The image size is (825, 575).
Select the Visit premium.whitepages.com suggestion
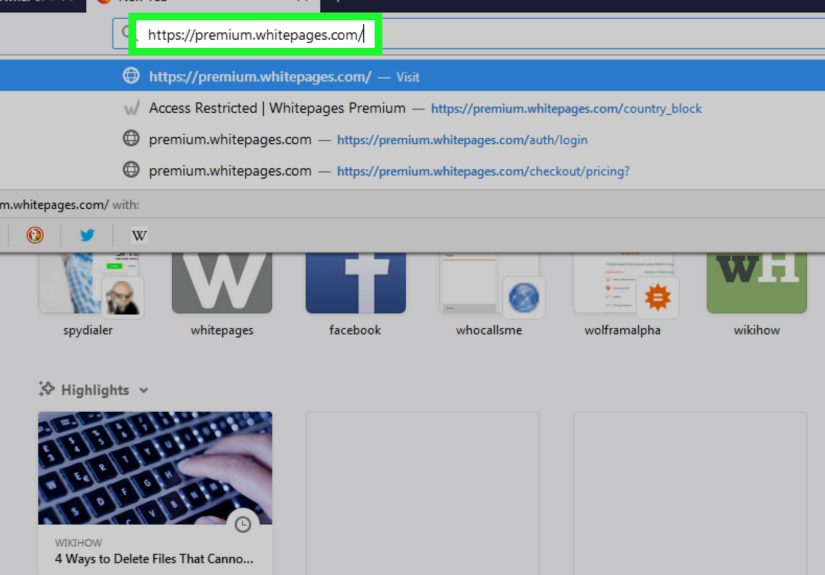412,76
